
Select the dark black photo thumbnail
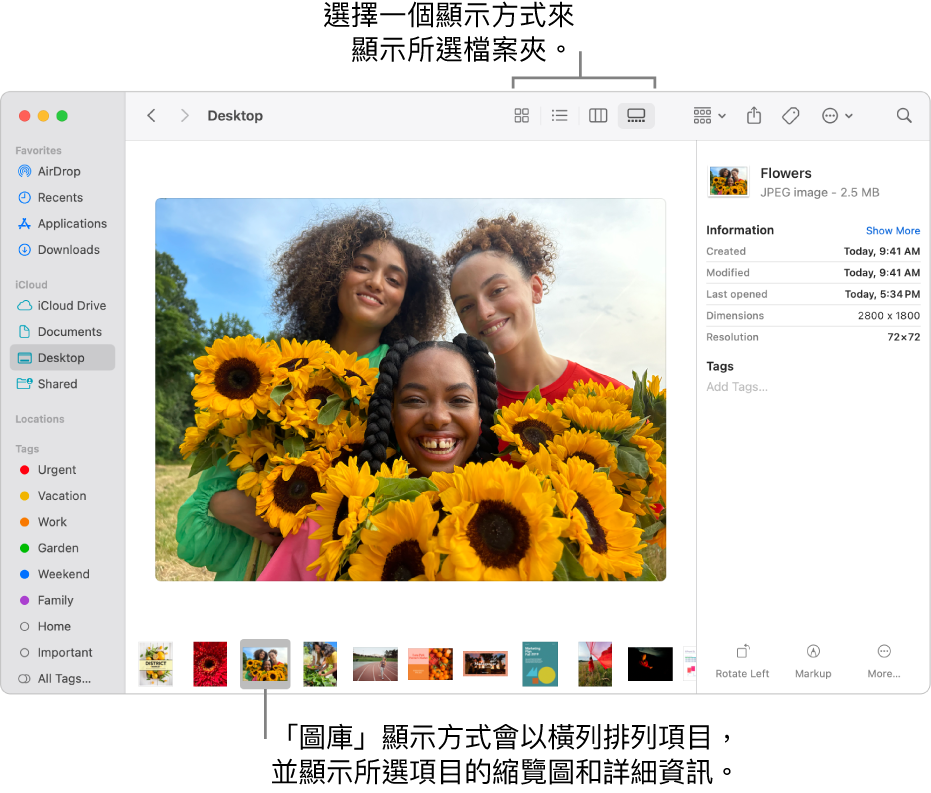click(x=650, y=664)
